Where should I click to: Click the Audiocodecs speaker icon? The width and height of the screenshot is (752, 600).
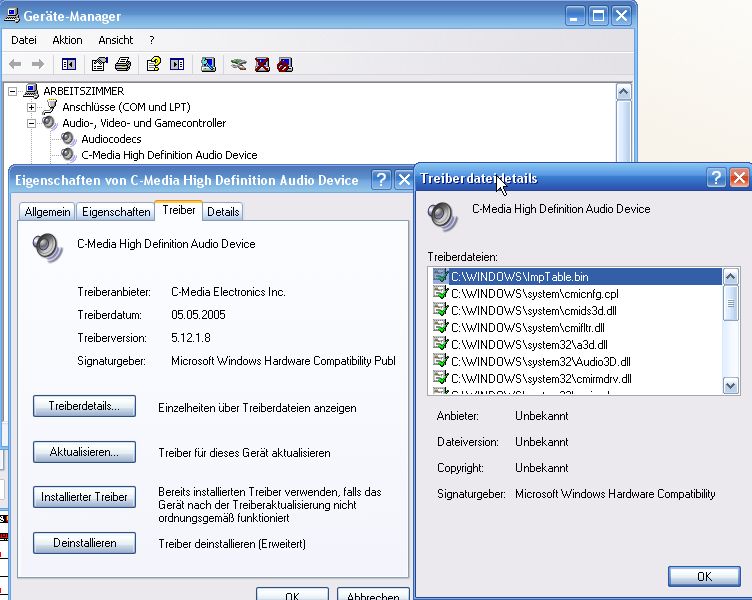[x=69, y=139]
